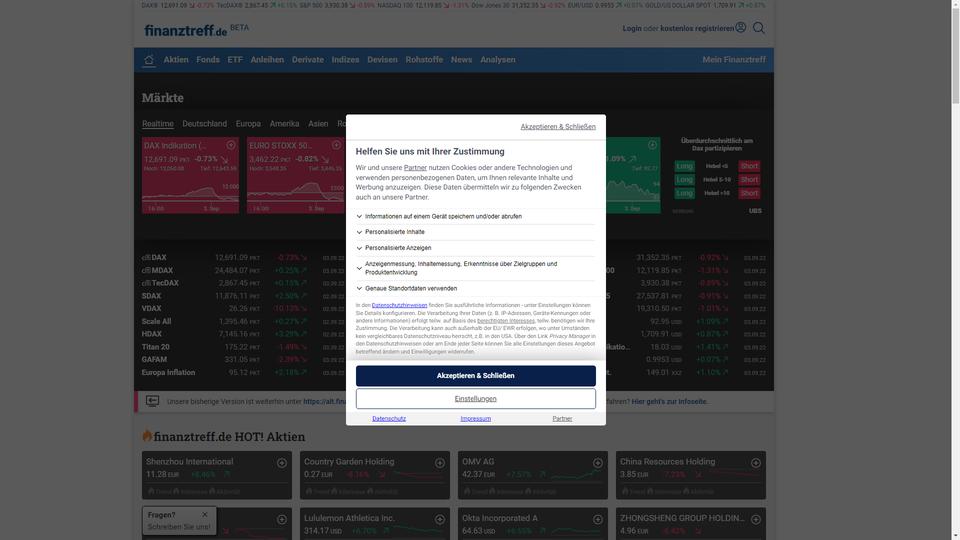
Task: Open Impressum link in consent dialog
Action: click(476, 419)
